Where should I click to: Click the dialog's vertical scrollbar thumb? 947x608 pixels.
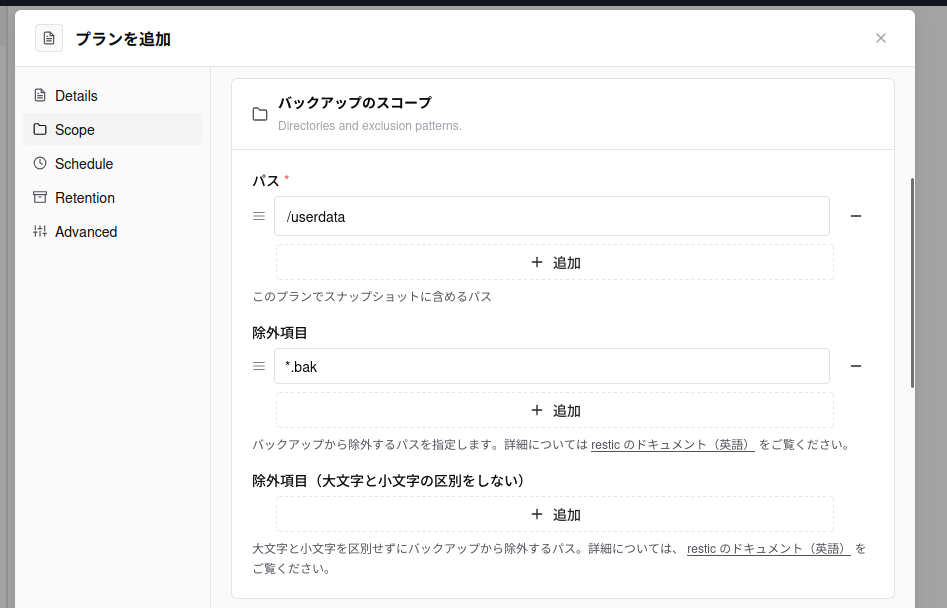click(912, 283)
